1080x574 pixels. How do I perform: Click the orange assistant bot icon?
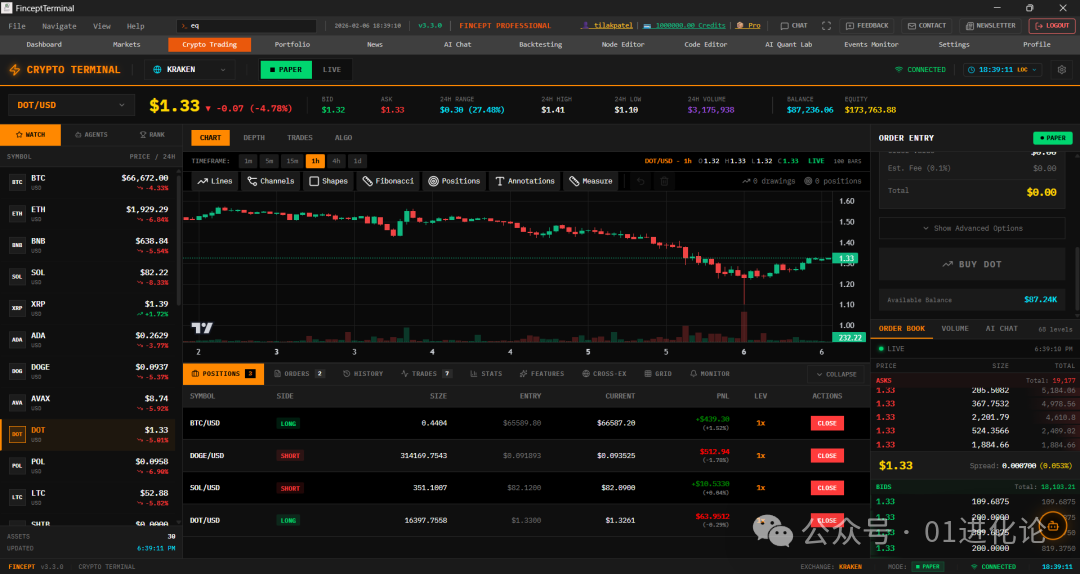(1052, 526)
